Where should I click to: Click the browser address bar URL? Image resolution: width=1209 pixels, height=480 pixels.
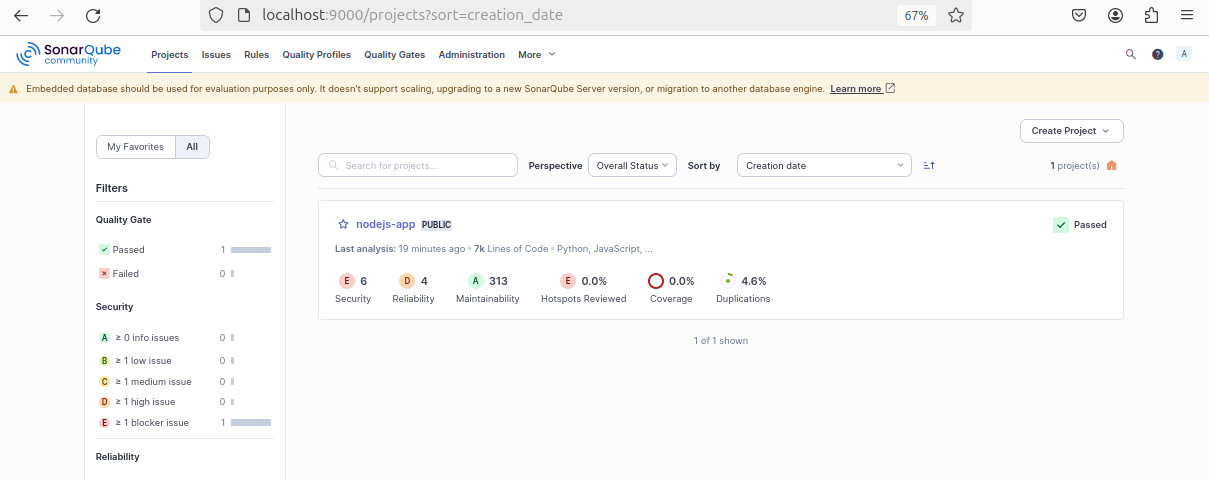412,15
